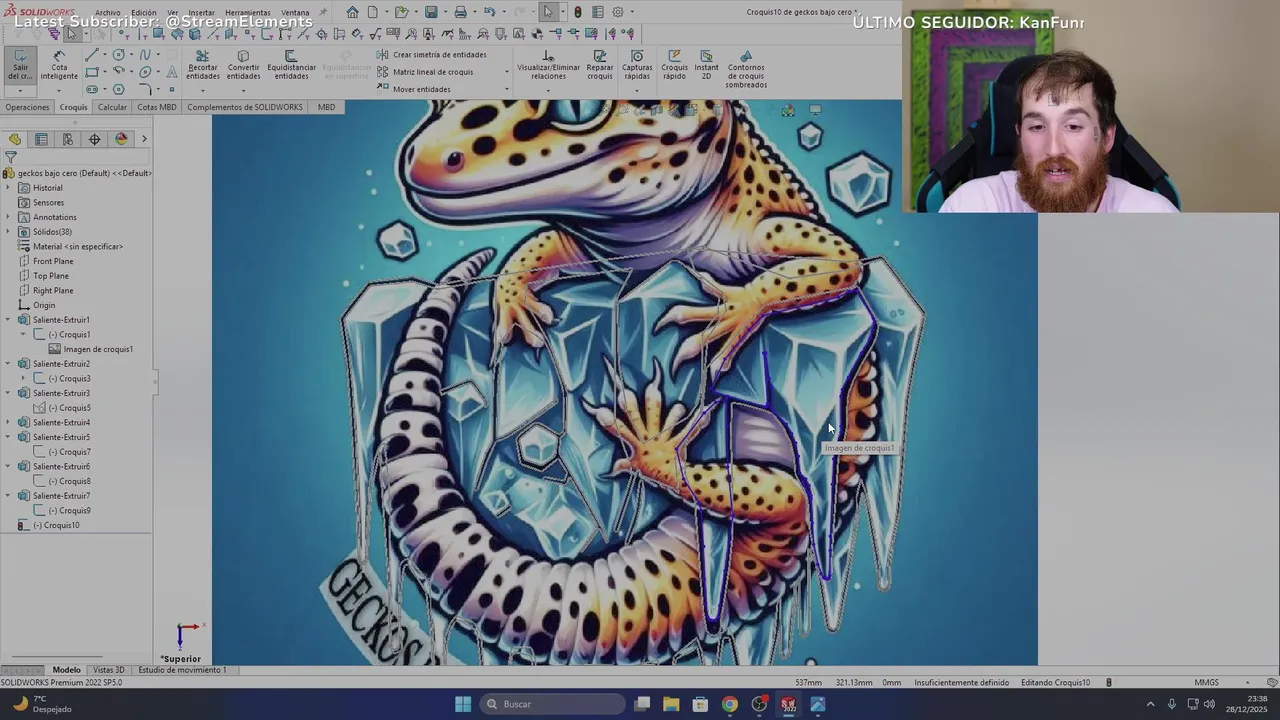This screenshot has width=1280, height=720.
Task: Click the Save icon
Action: [431, 12]
